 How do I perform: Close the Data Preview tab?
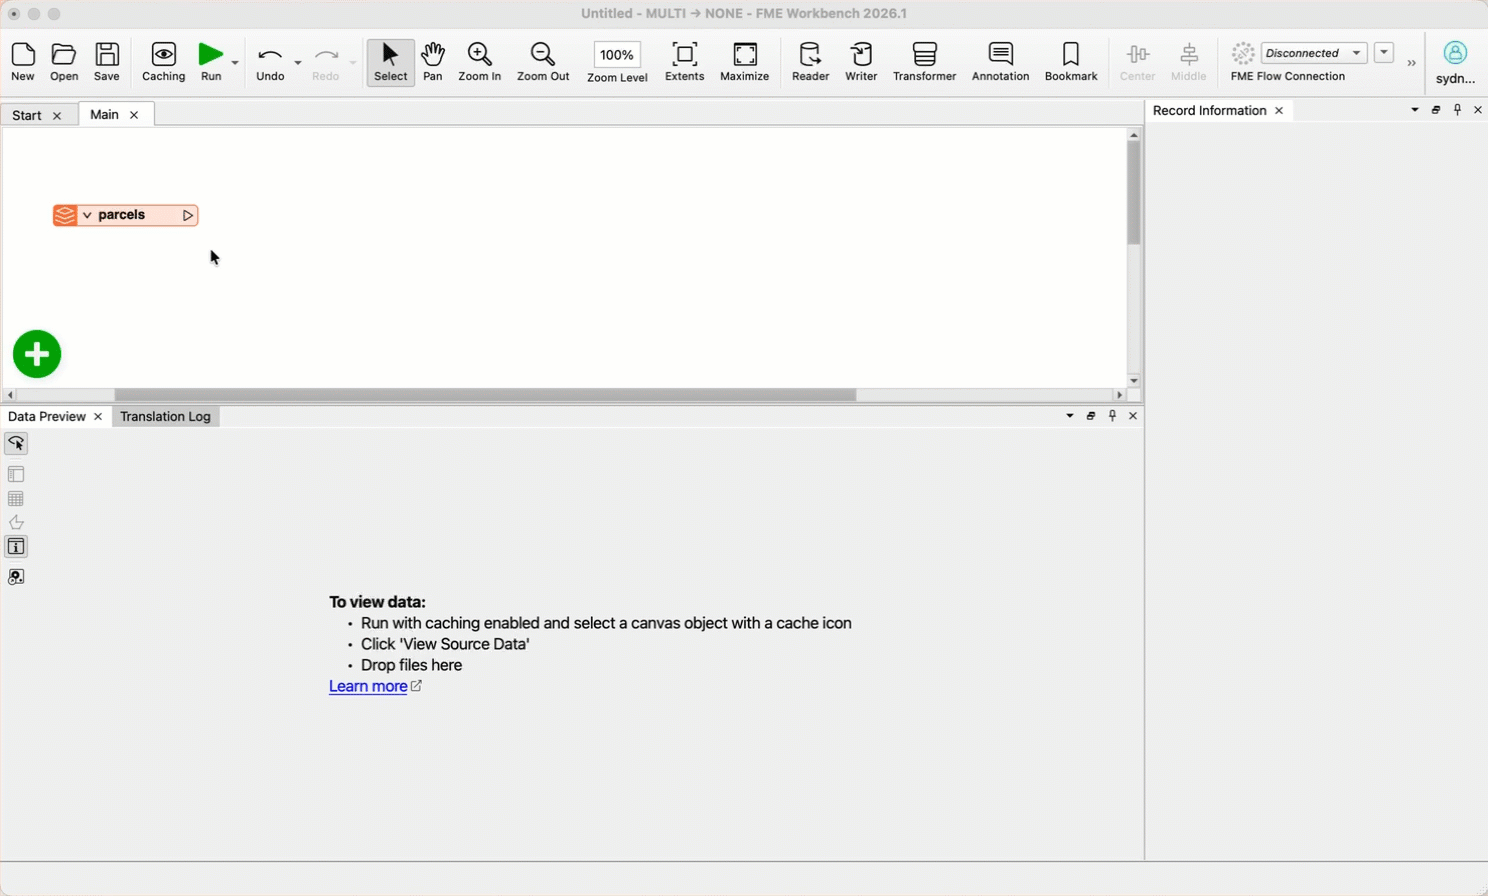pos(98,417)
